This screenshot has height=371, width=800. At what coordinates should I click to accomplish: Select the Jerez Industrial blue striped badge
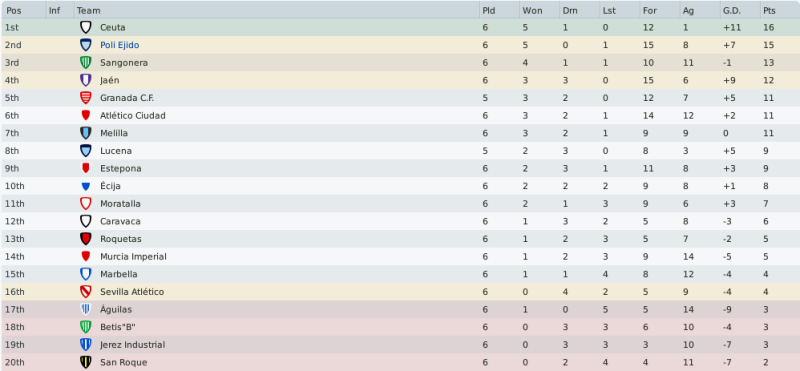coord(86,344)
